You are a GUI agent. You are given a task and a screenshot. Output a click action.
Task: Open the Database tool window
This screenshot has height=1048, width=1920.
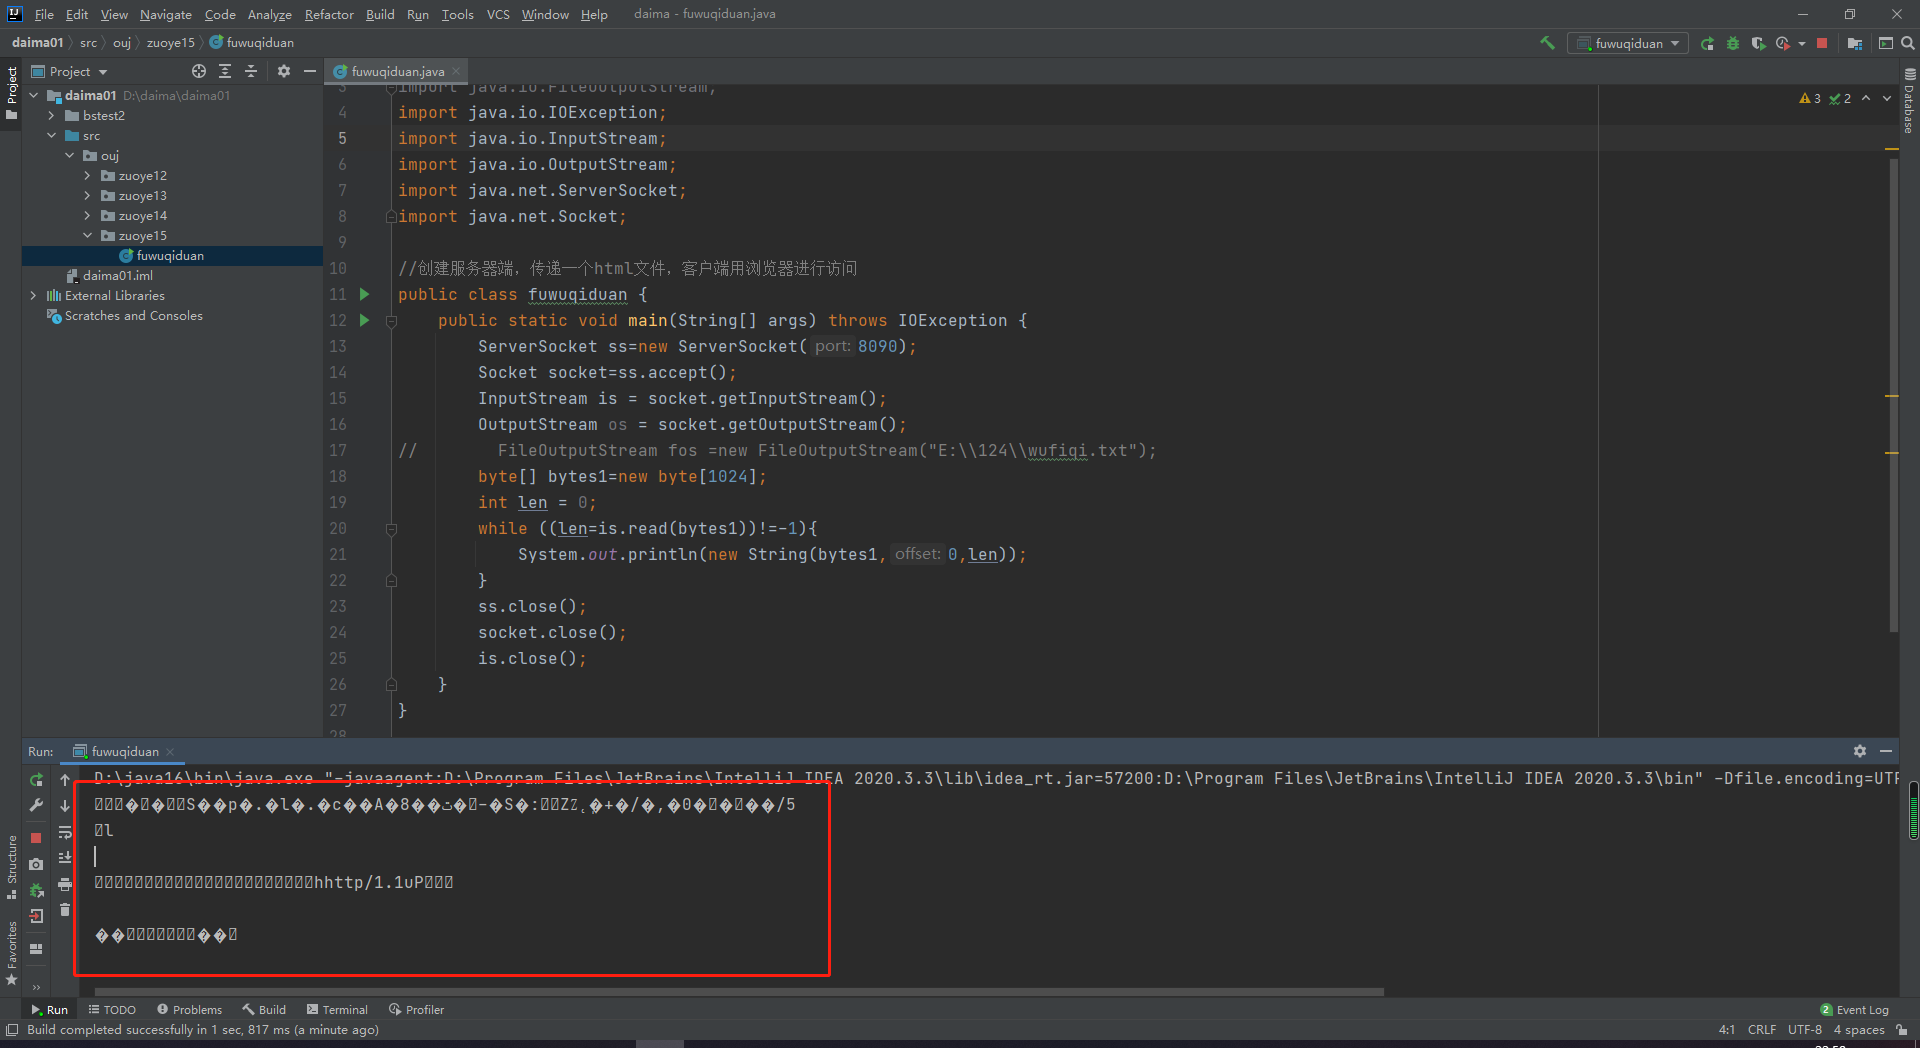(1910, 101)
